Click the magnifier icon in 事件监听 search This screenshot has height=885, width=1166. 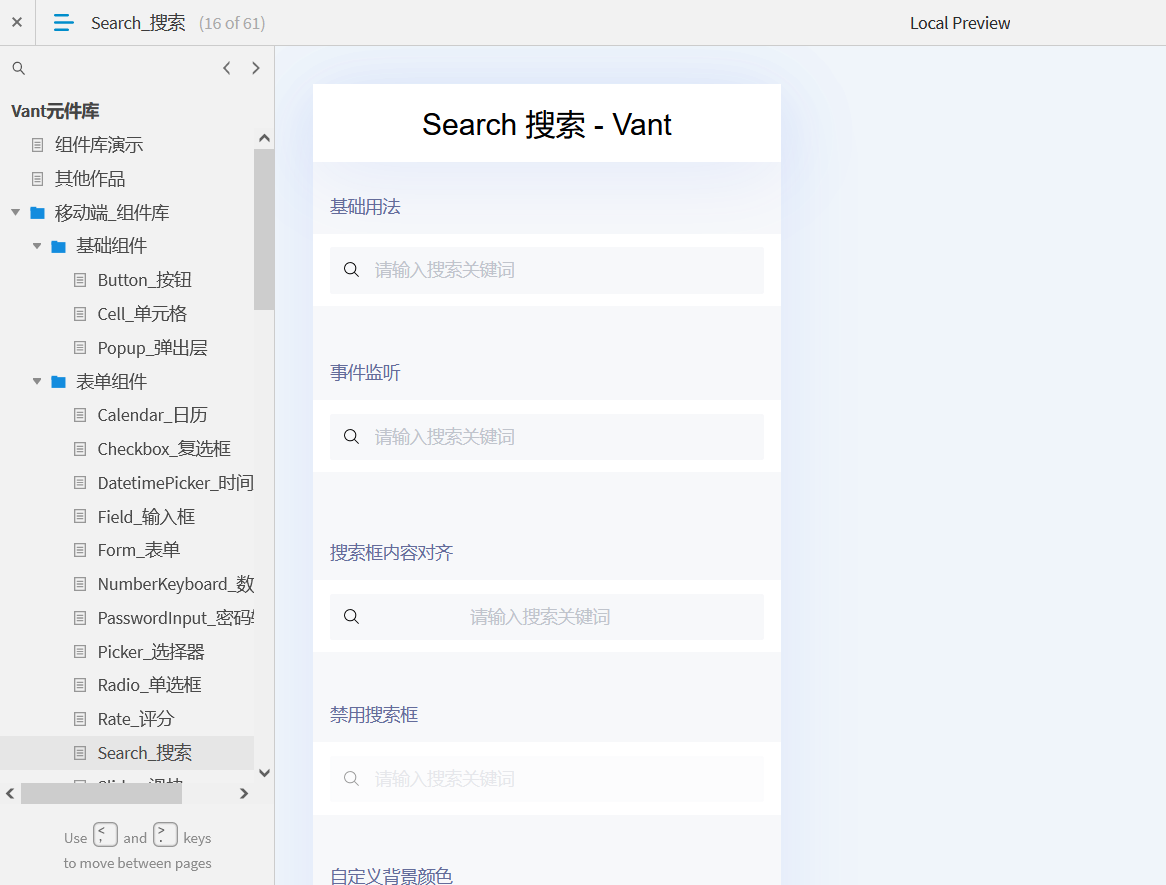(x=352, y=437)
